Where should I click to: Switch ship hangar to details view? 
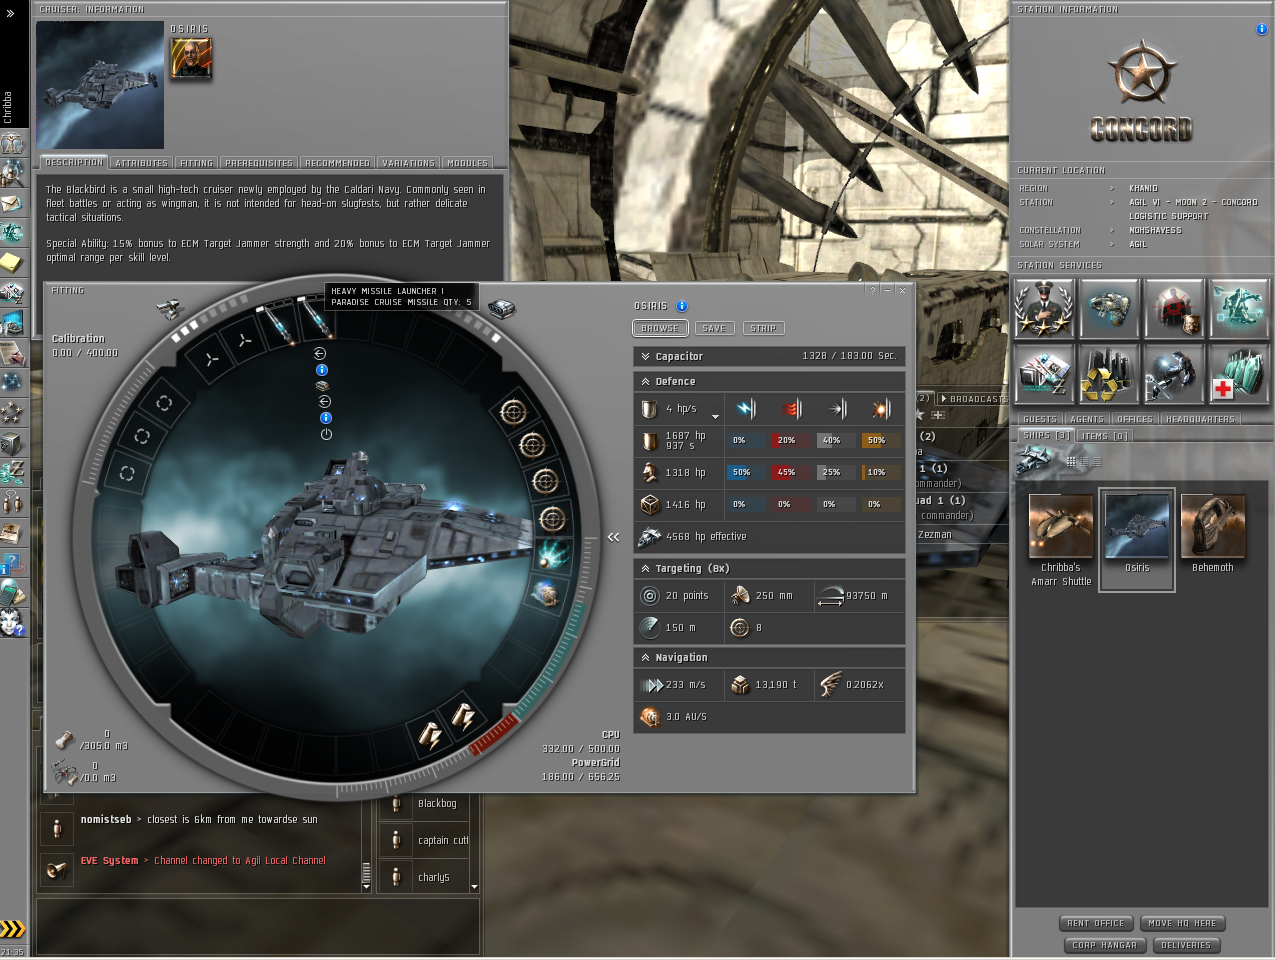point(1084,461)
